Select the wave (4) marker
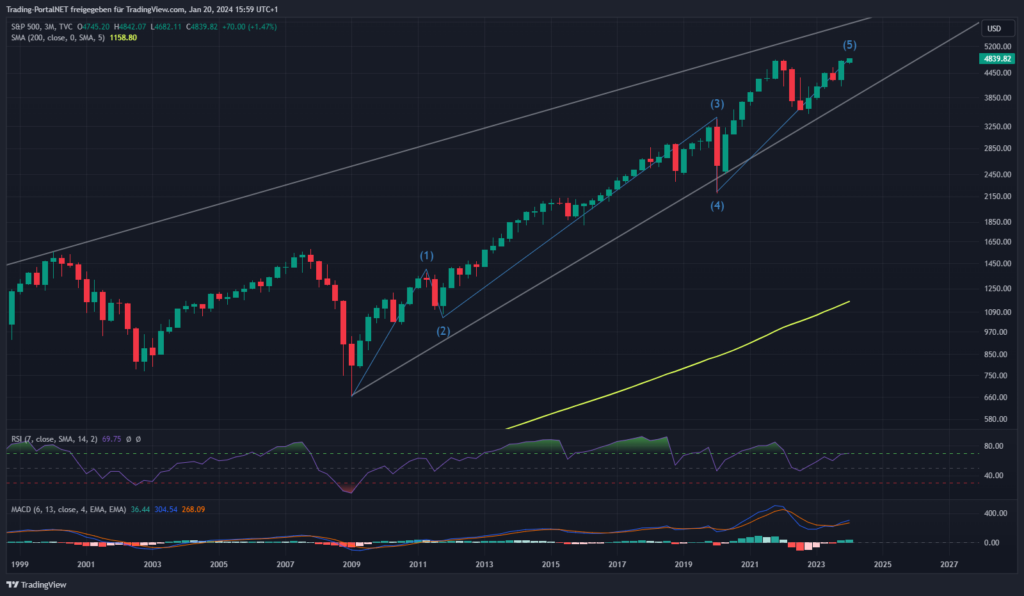This screenshot has height=596, width=1024. click(x=718, y=206)
